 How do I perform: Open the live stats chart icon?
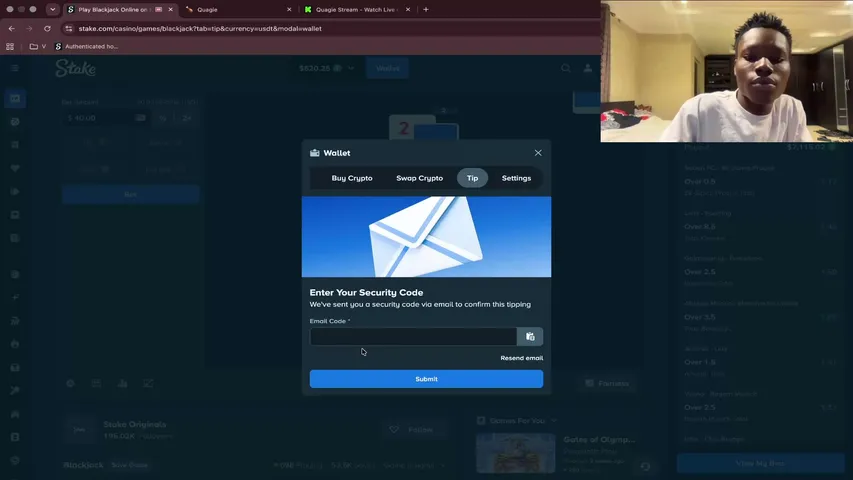point(122,384)
